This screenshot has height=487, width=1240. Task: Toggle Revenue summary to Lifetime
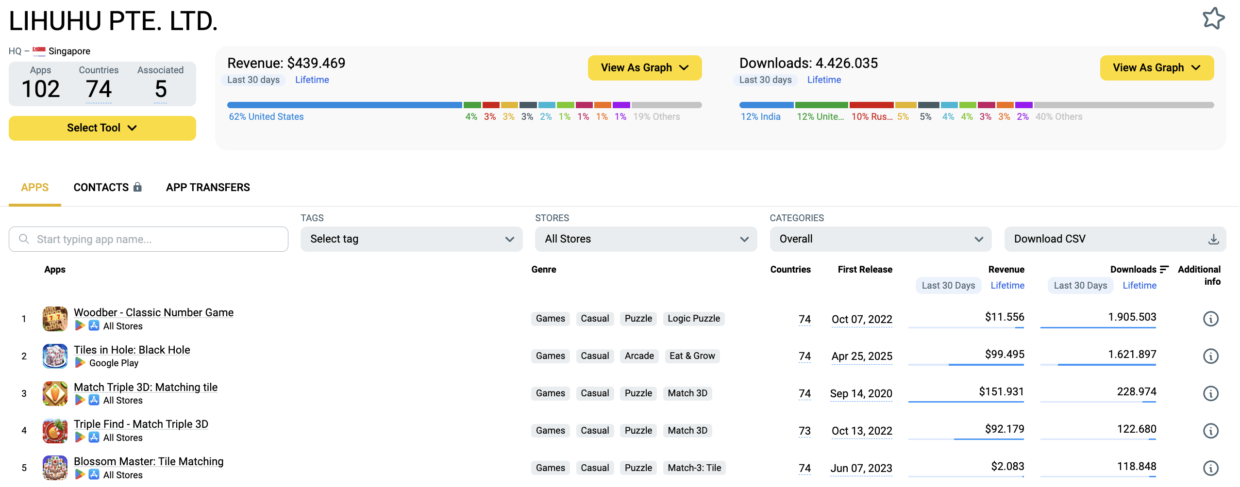point(311,80)
